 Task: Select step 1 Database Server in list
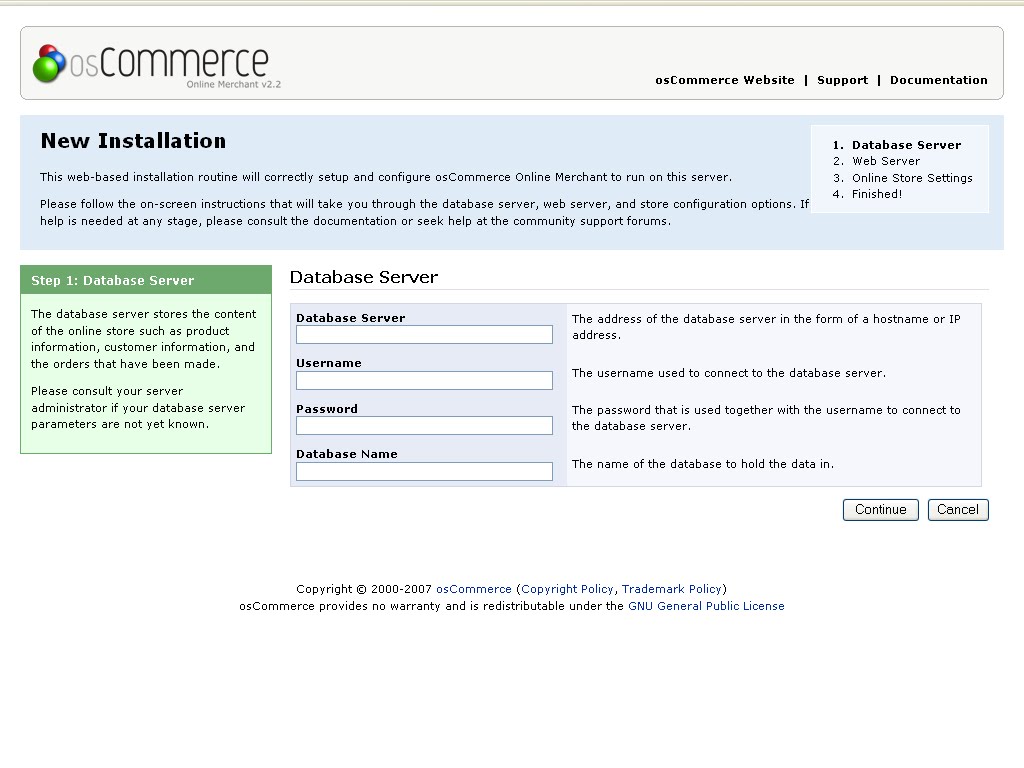coord(906,145)
